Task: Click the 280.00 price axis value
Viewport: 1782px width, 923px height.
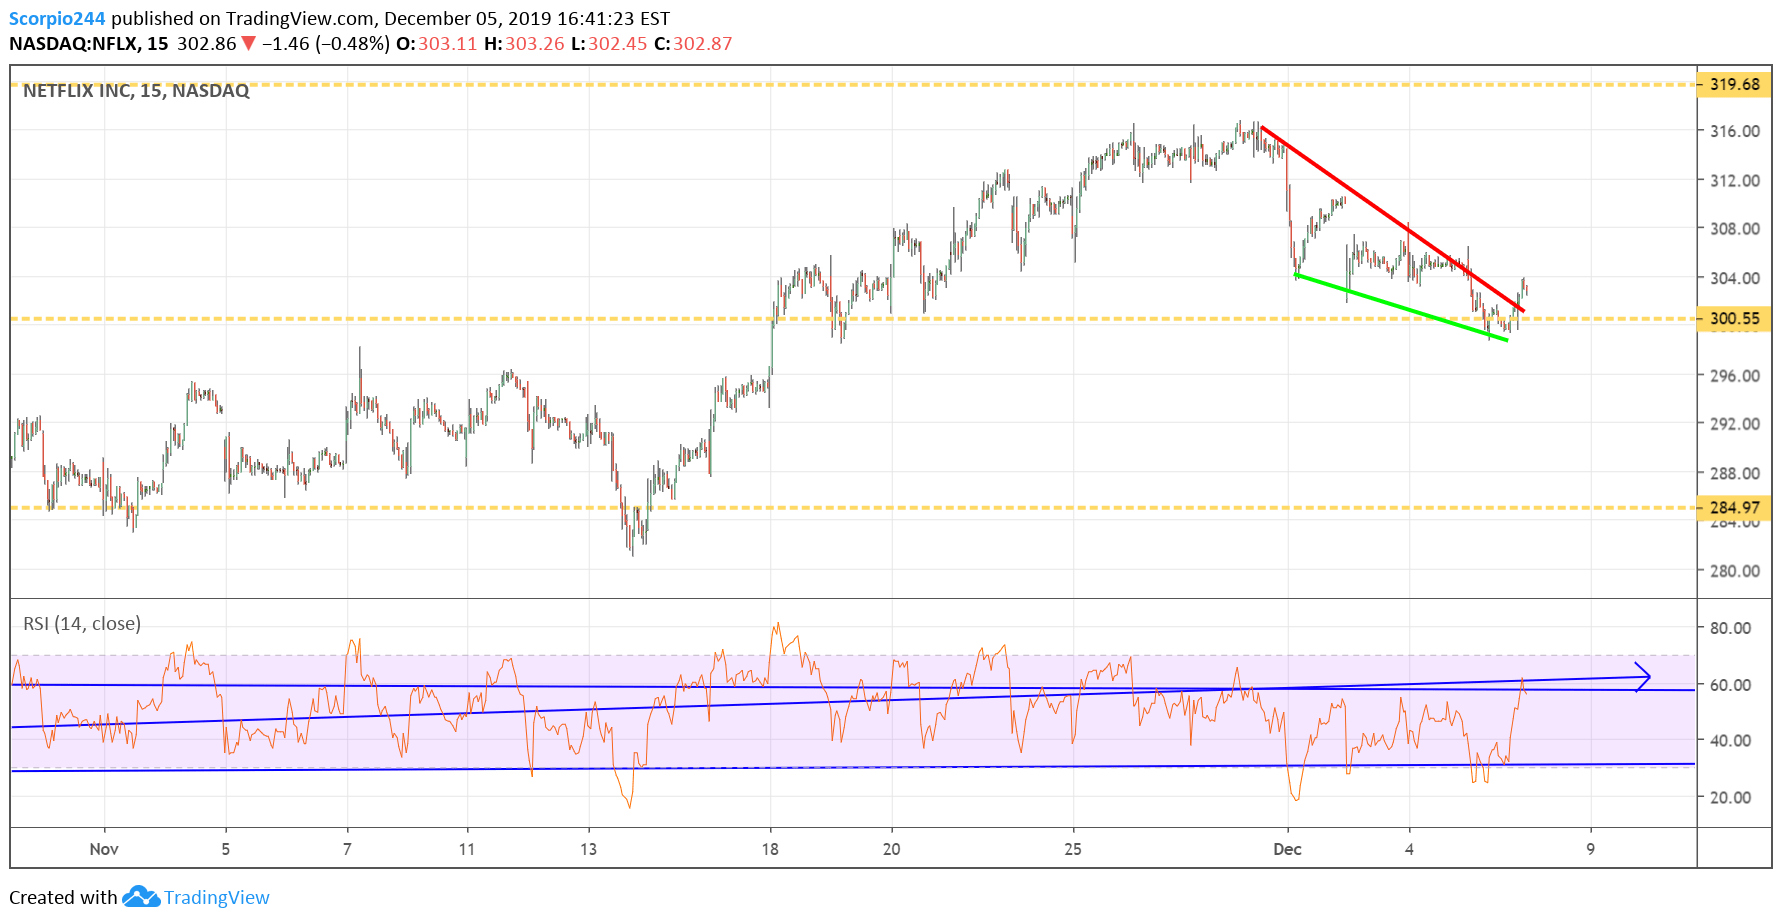Action: tap(1735, 571)
